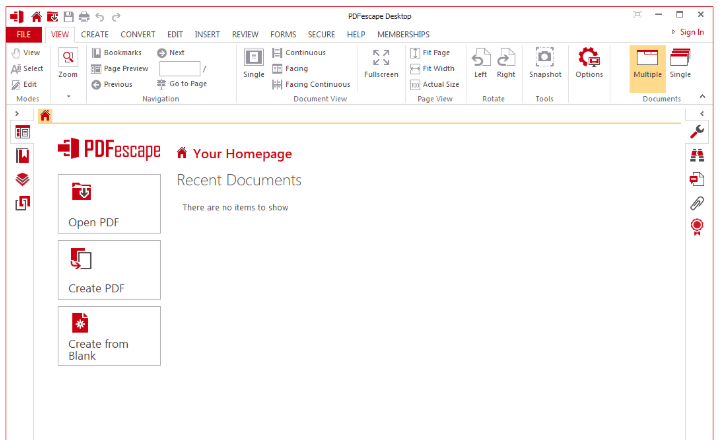722x440 pixels.
Task: Click the Create PDF tile
Action: (x=110, y=270)
